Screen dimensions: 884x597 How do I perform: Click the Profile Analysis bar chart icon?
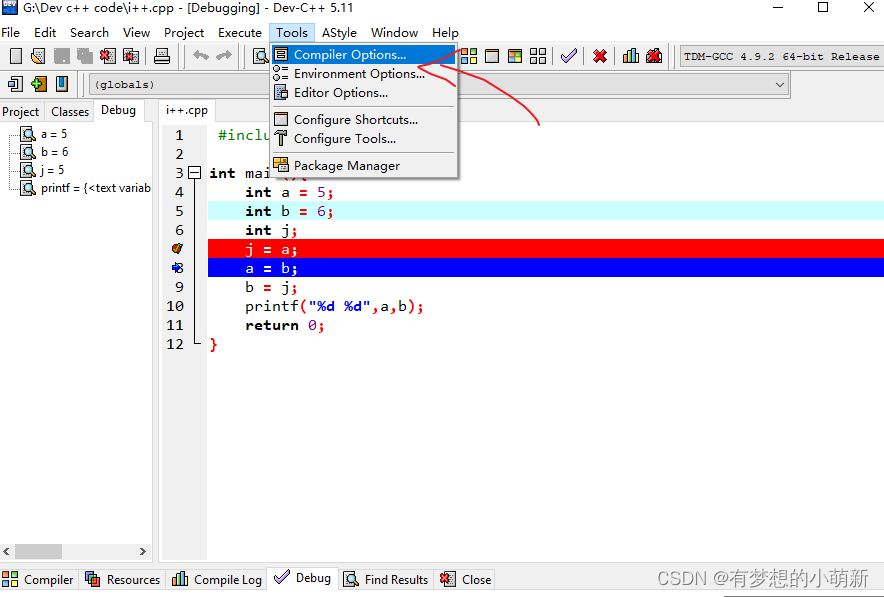(x=631, y=56)
